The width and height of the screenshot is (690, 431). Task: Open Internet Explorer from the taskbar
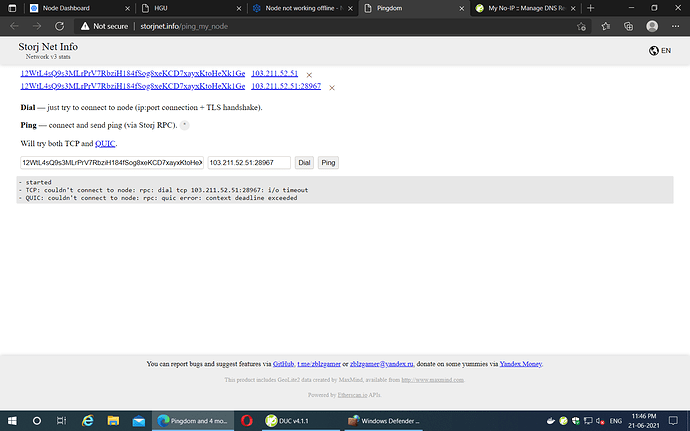click(87, 420)
